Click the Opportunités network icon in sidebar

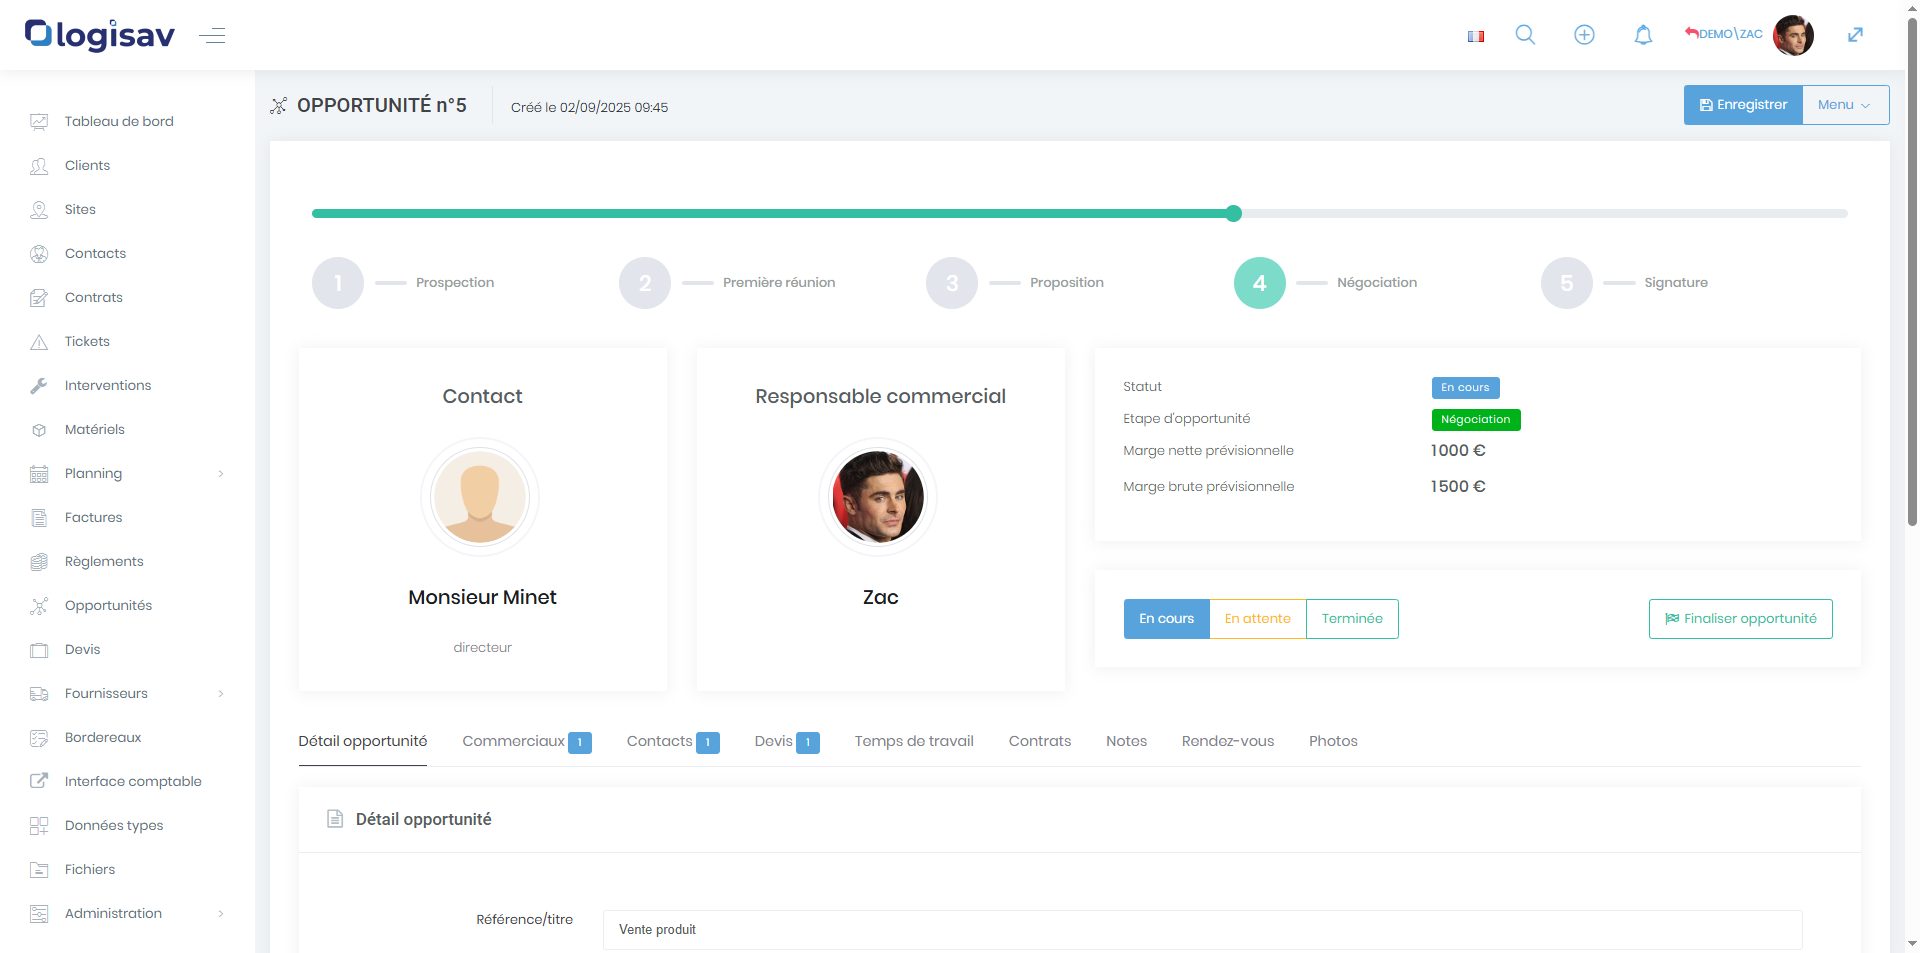(x=39, y=606)
